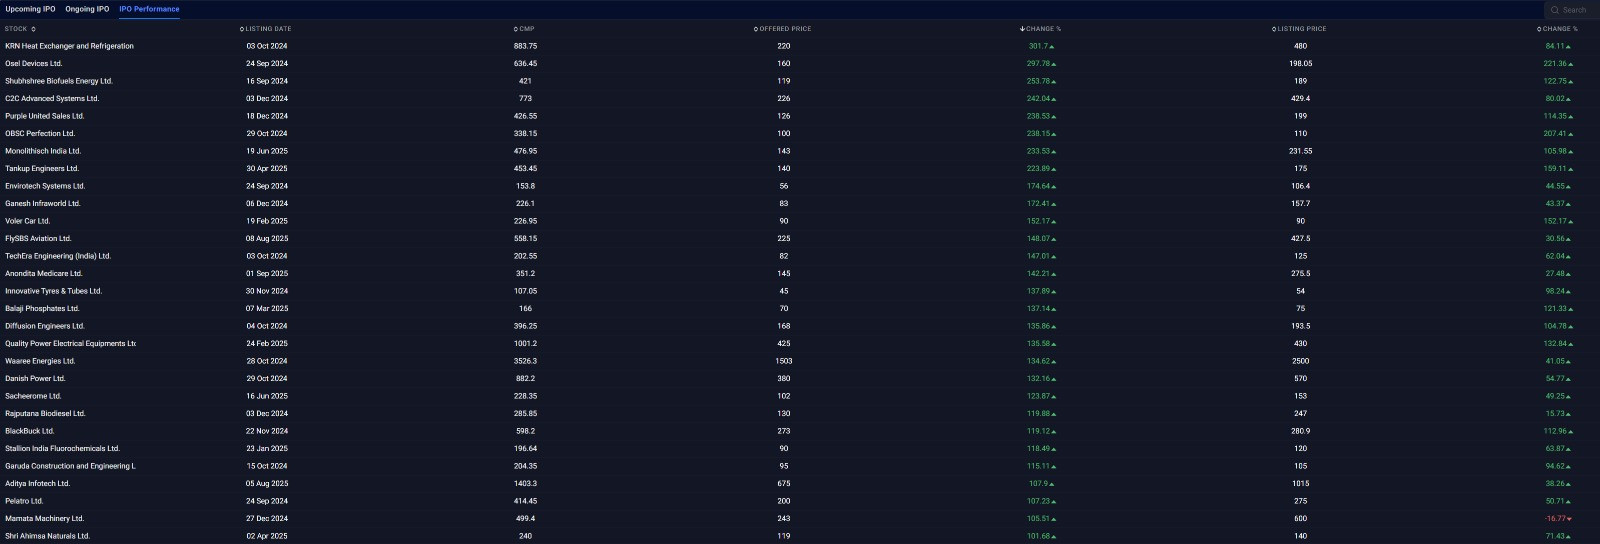
Task: Click KRN Heat Exchanger's 301.7 change value
Action: pos(1039,46)
